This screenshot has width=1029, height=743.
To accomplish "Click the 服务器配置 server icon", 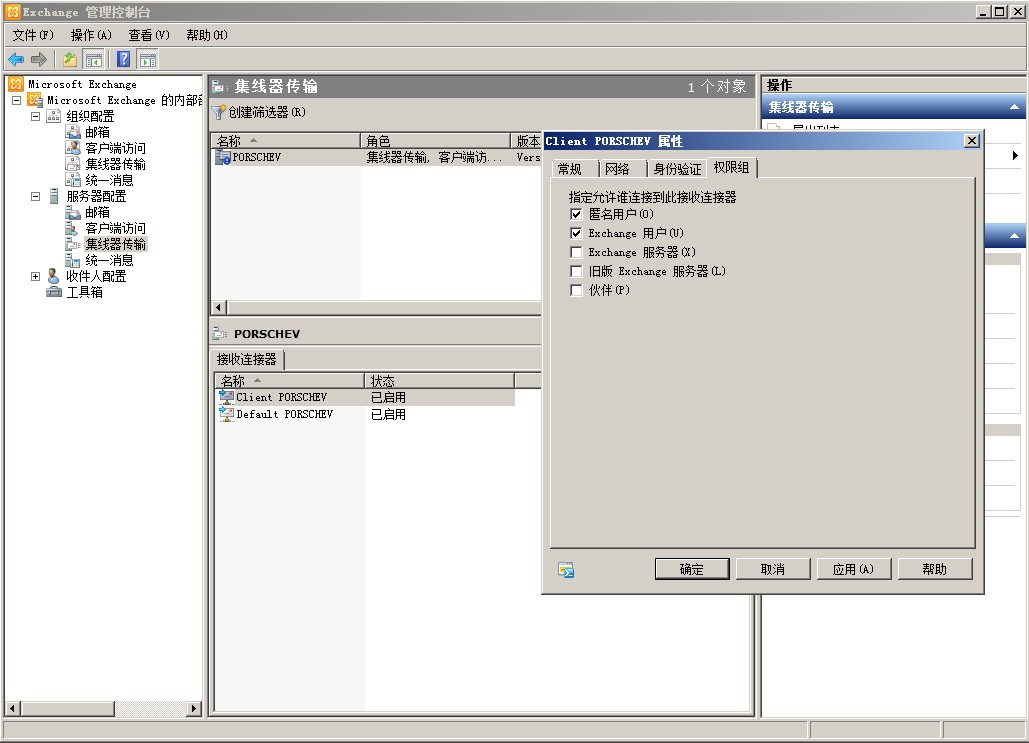I will point(54,196).
